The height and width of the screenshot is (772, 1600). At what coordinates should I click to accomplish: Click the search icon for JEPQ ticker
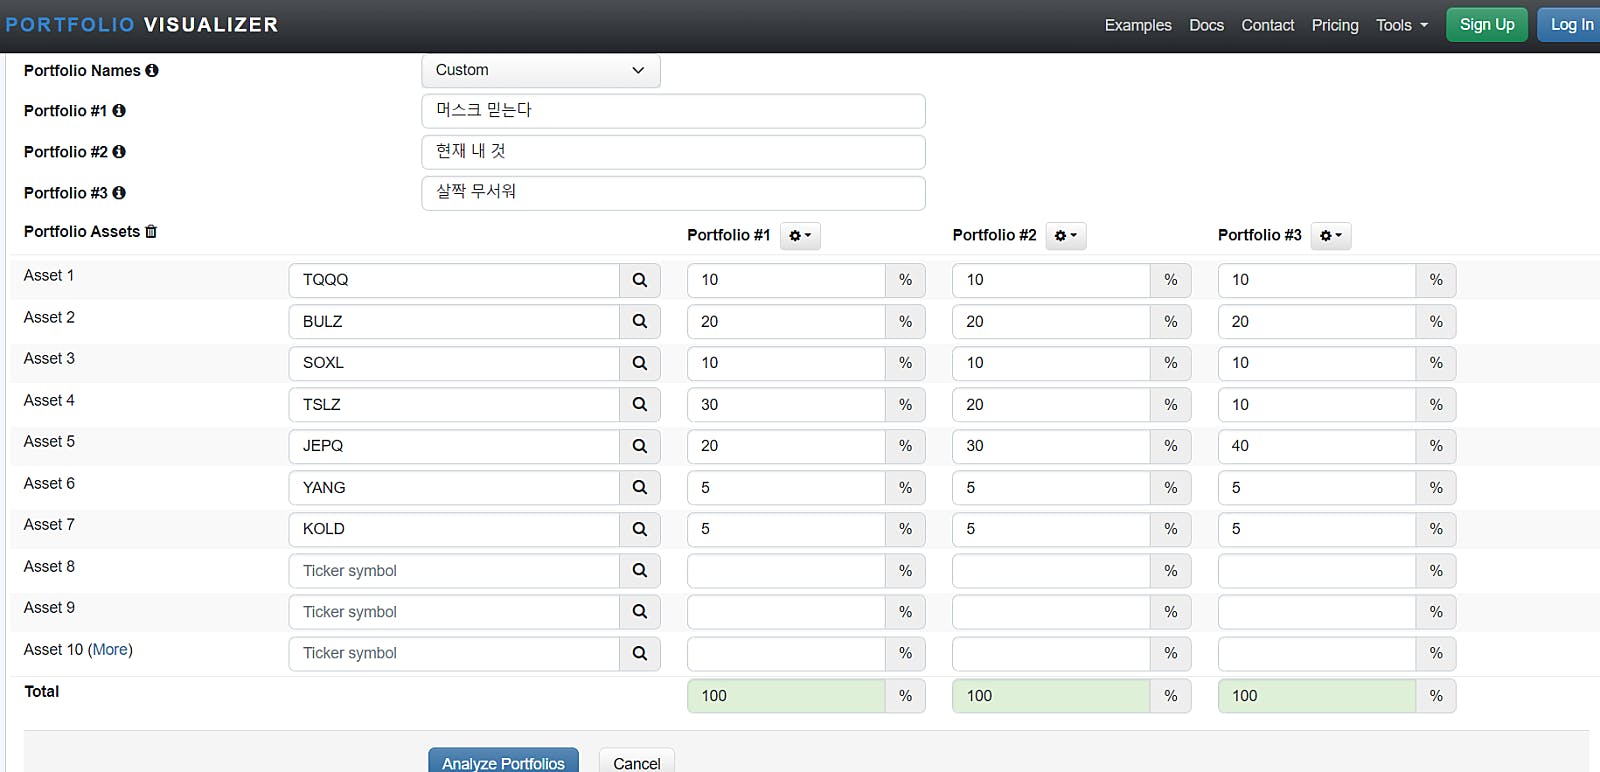[x=640, y=446]
